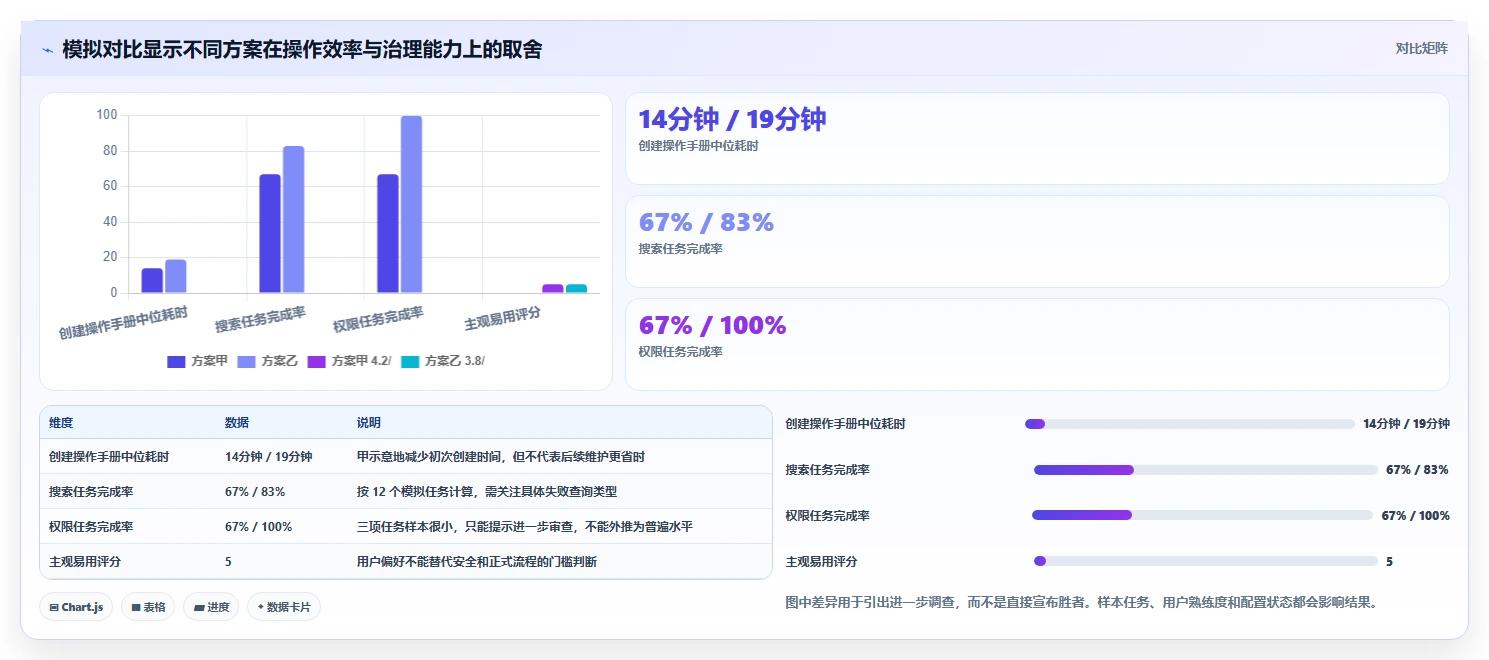Screen dimensions: 1489x660
Task: Click the tallest light blue 权限任务完成率 bar
Action: 412,205
